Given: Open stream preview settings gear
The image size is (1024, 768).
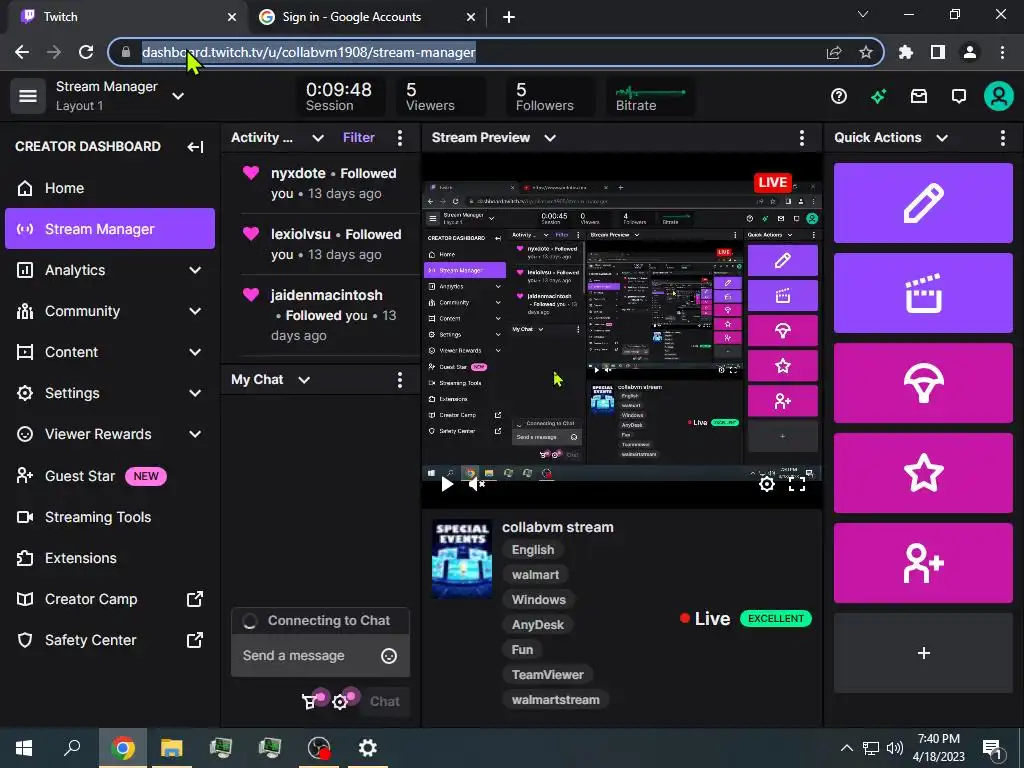Looking at the screenshot, I should point(767,484).
